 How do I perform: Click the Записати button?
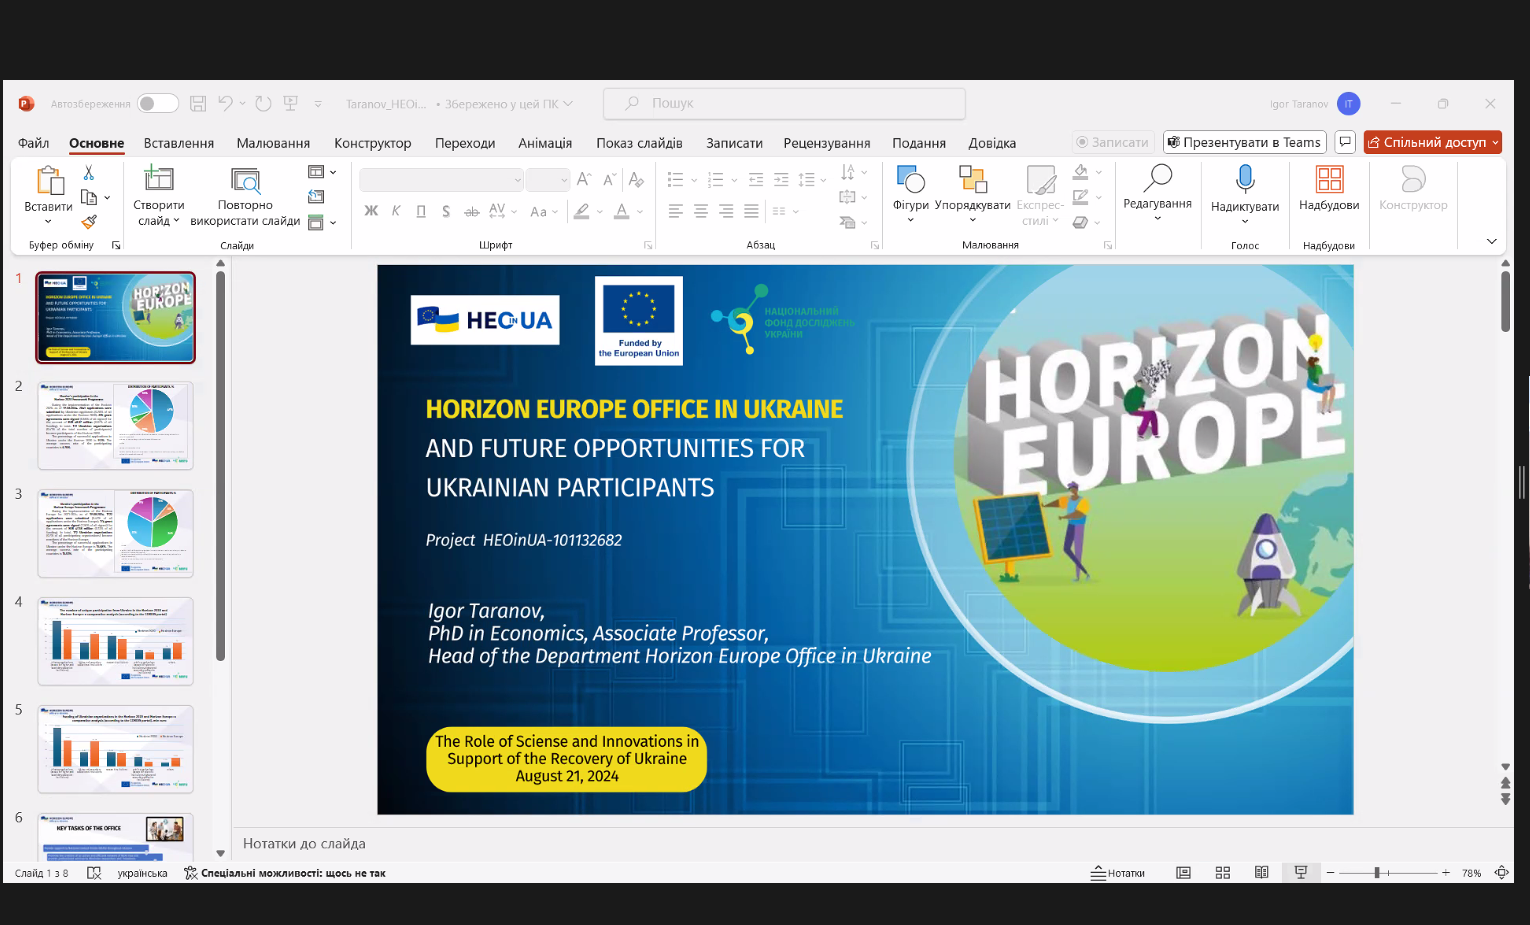[x=1113, y=142]
